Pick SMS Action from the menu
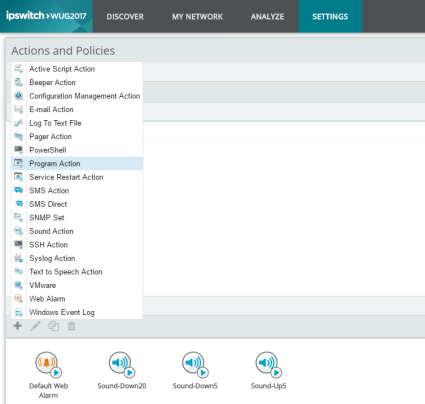 (77, 191)
